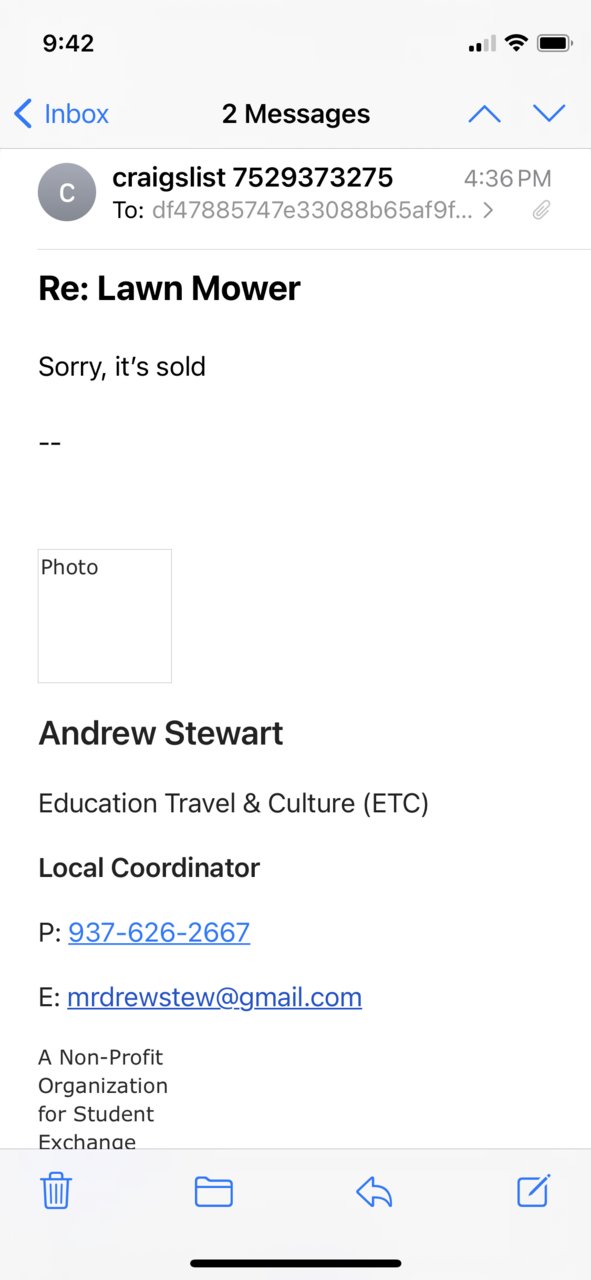Open the move-to-folder icon
The width and height of the screenshot is (591, 1280).
[214, 1191]
